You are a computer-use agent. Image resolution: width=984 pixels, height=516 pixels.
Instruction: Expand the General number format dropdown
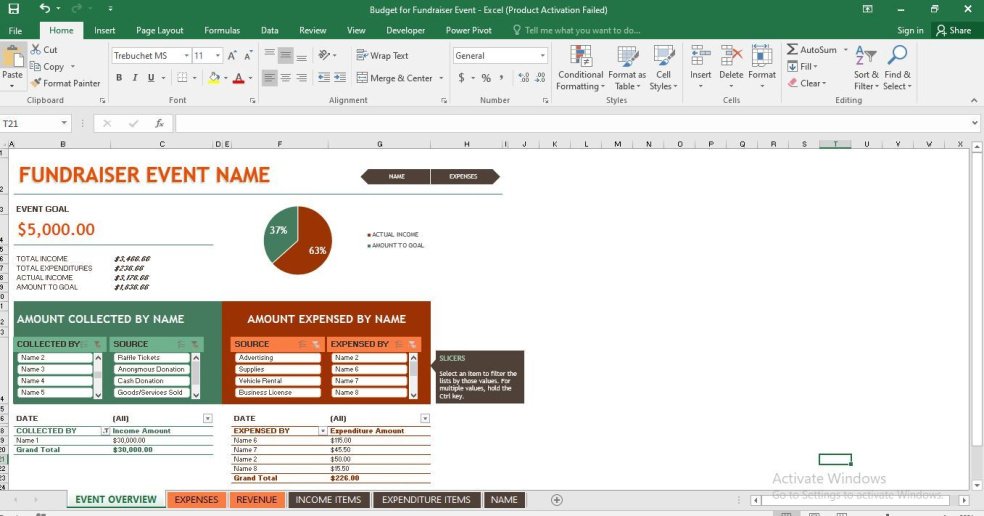(543, 56)
